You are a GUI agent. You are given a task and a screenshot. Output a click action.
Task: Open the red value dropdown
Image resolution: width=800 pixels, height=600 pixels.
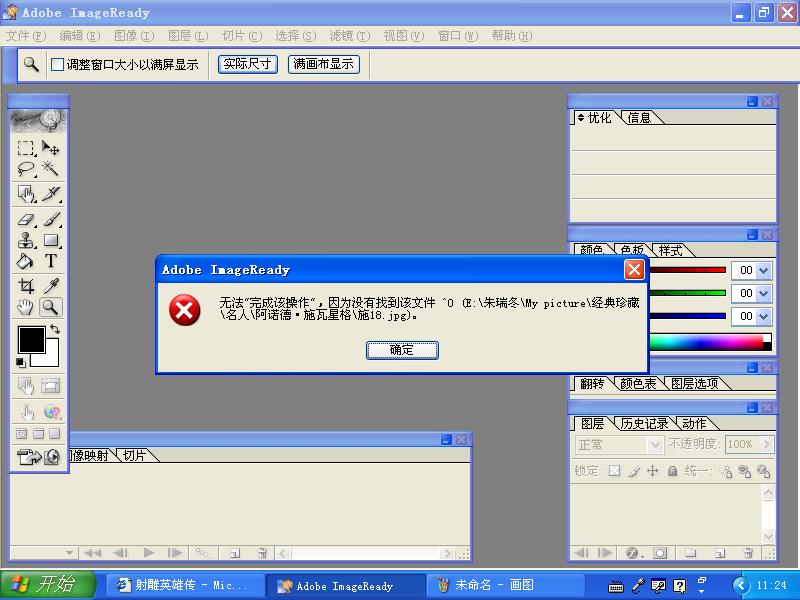[763, 270]
